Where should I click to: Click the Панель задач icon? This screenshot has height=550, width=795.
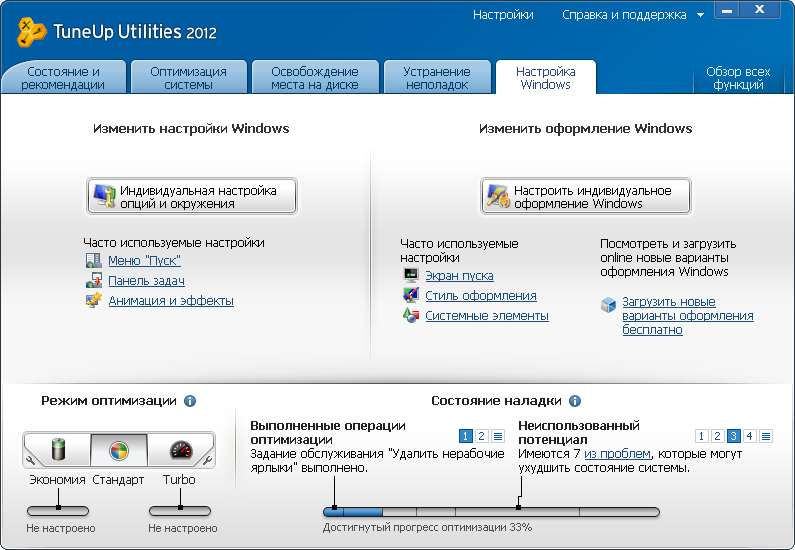click(x=93, y=281)
